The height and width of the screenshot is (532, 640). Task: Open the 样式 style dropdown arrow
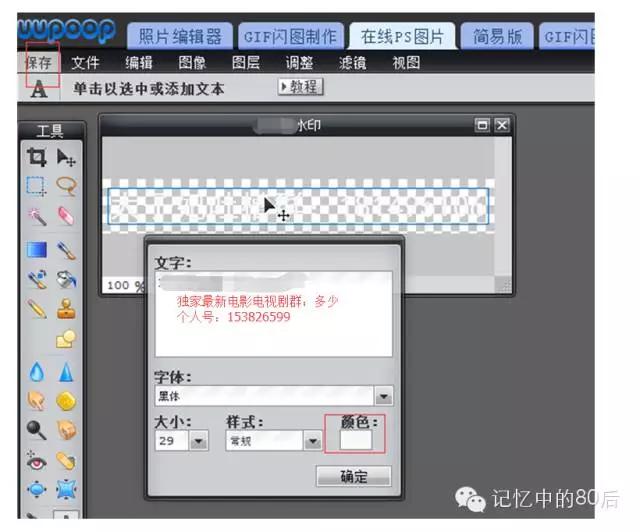point(313,441)
